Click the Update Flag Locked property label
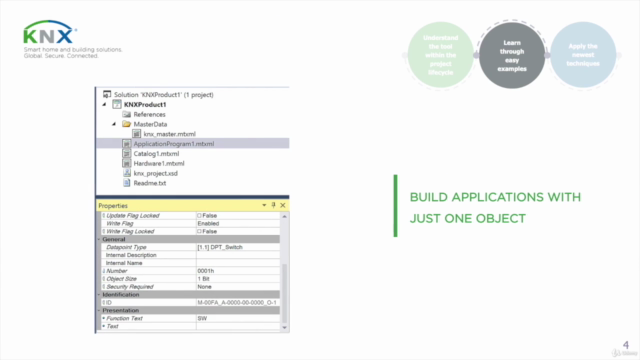 pos(133,216)
